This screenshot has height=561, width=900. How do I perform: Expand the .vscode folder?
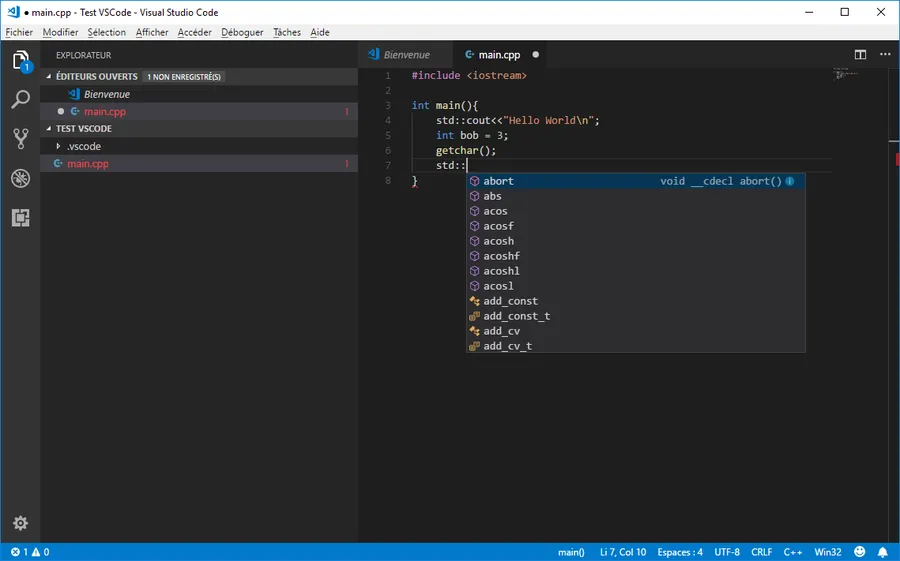click(x=83, y=146)
